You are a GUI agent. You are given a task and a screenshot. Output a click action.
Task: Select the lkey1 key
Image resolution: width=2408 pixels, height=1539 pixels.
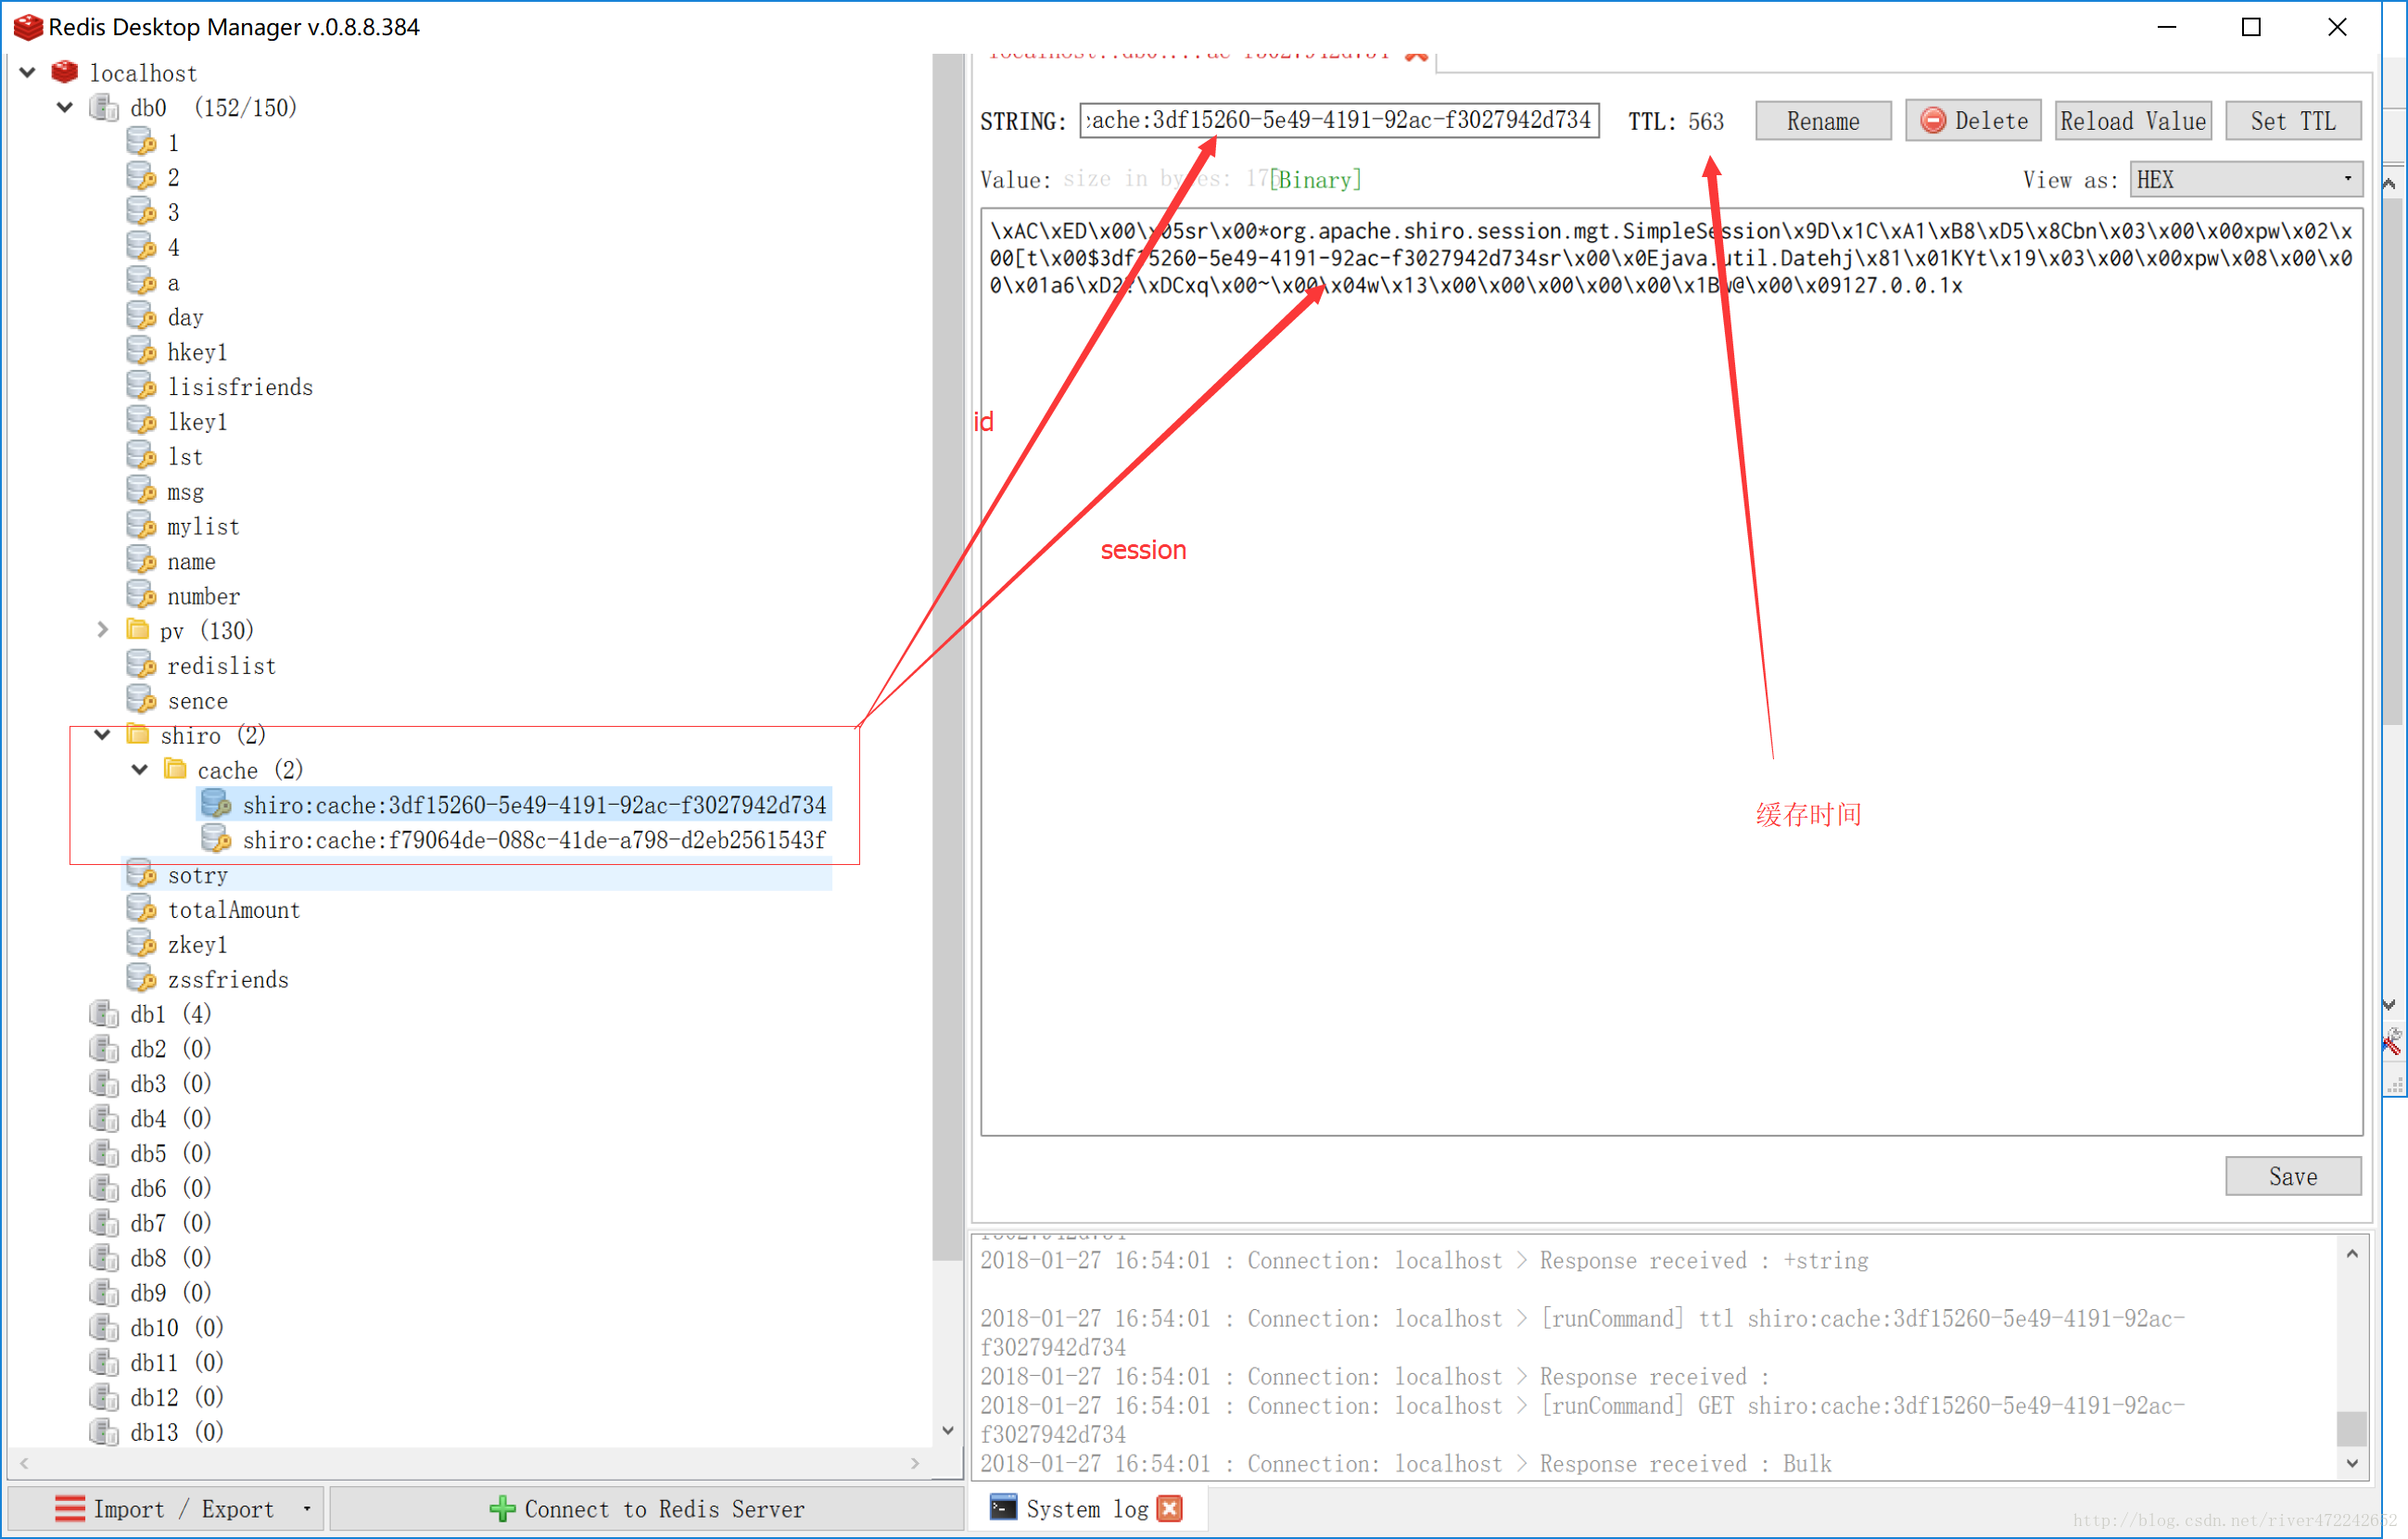[197, 422]
